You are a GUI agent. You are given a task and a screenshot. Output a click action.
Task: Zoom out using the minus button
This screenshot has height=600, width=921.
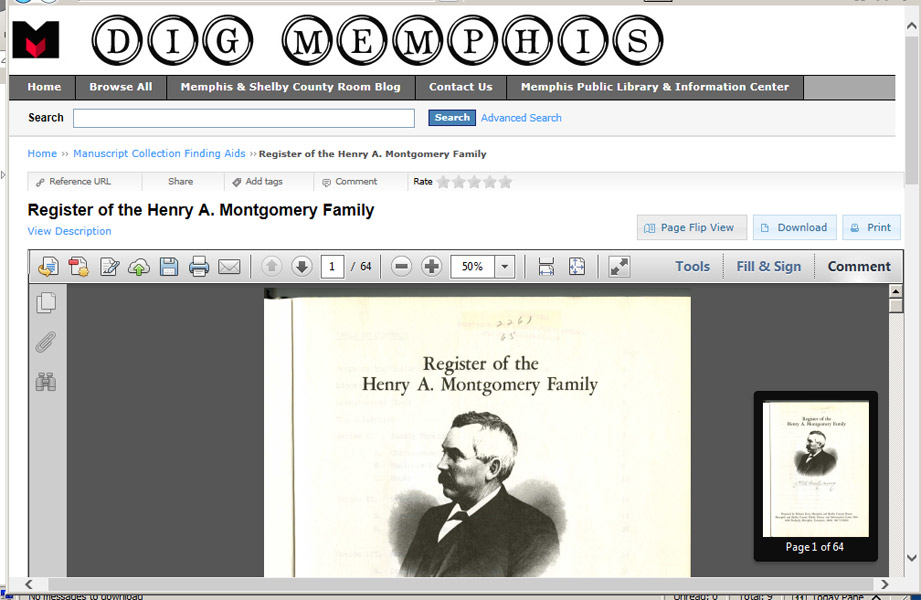click(x=402, y=267)
